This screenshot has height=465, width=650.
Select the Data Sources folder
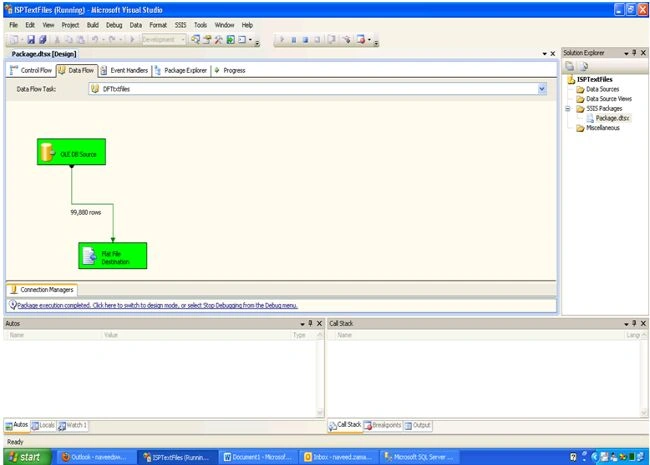click(597, 89)
